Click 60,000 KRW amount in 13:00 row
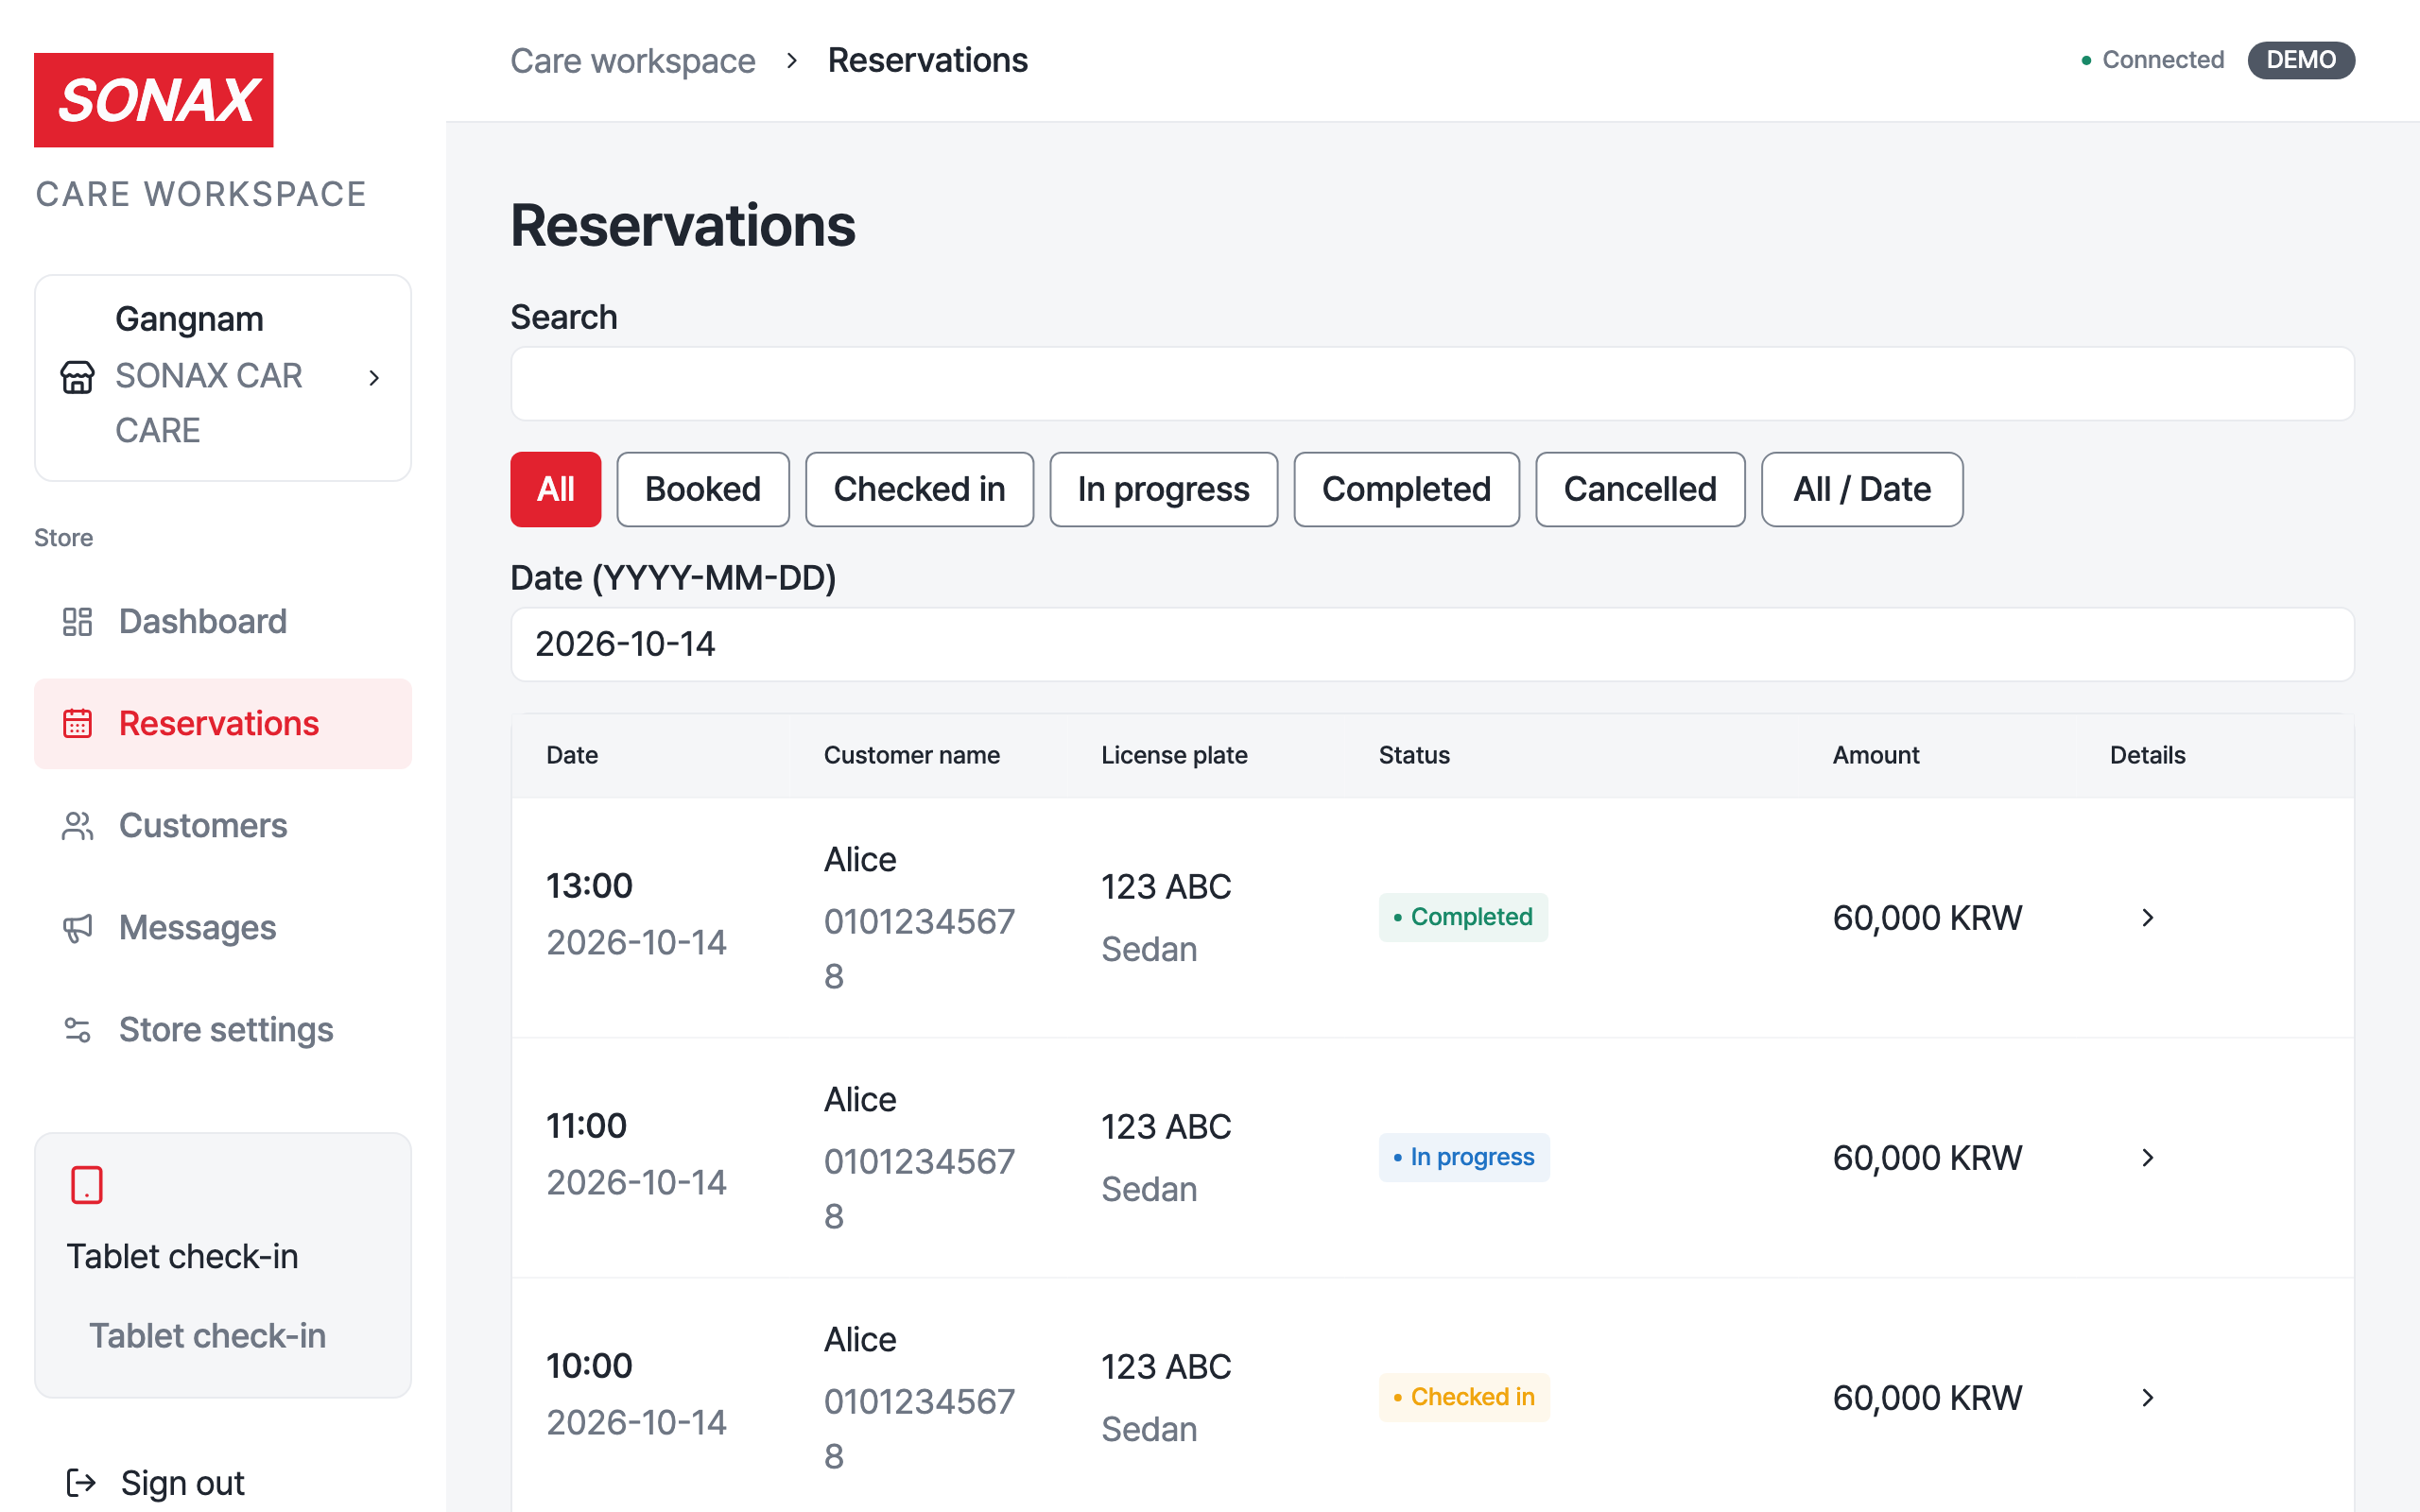Viewport: 2420px width, 1512px height. (x=1927, y=918)
